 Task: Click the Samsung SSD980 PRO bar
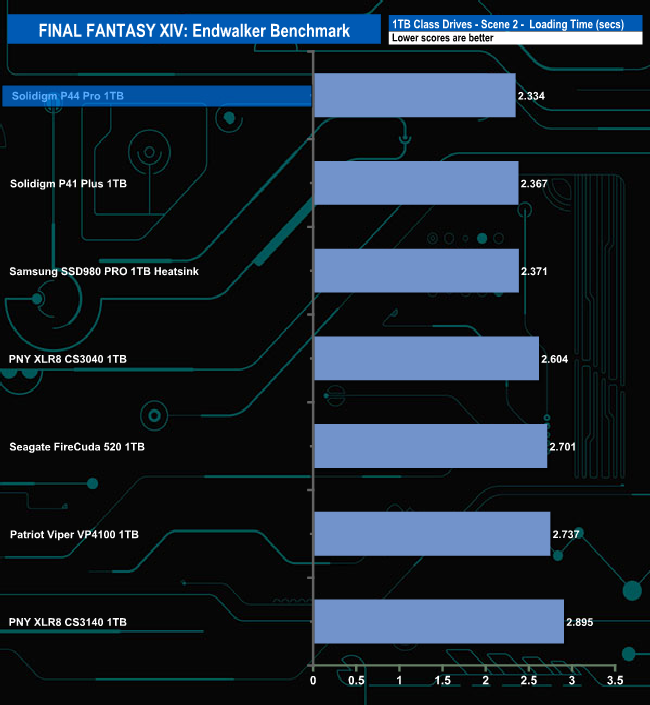coord(417,271)
